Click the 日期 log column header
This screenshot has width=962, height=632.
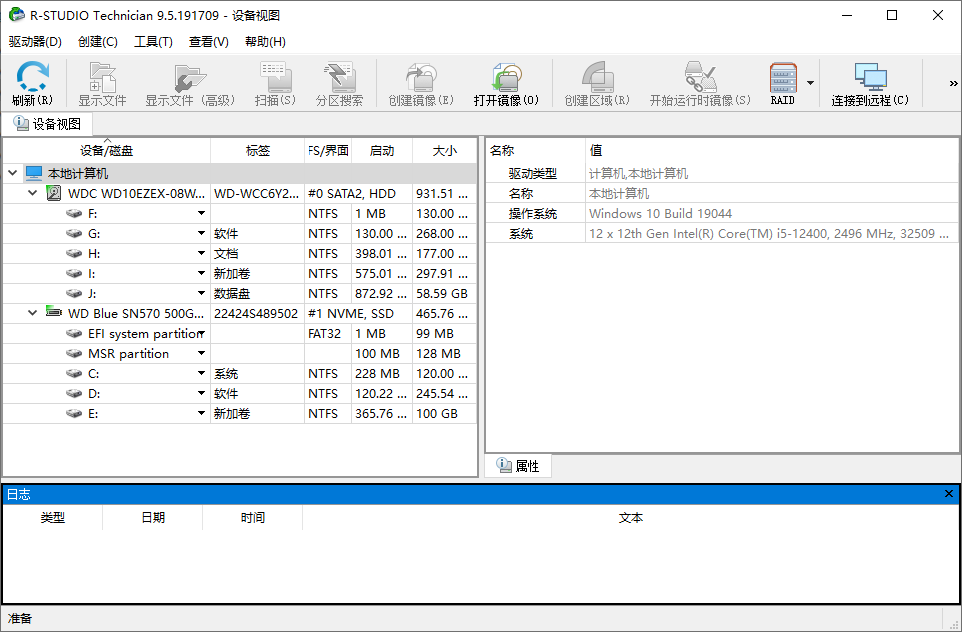[153, 518]
